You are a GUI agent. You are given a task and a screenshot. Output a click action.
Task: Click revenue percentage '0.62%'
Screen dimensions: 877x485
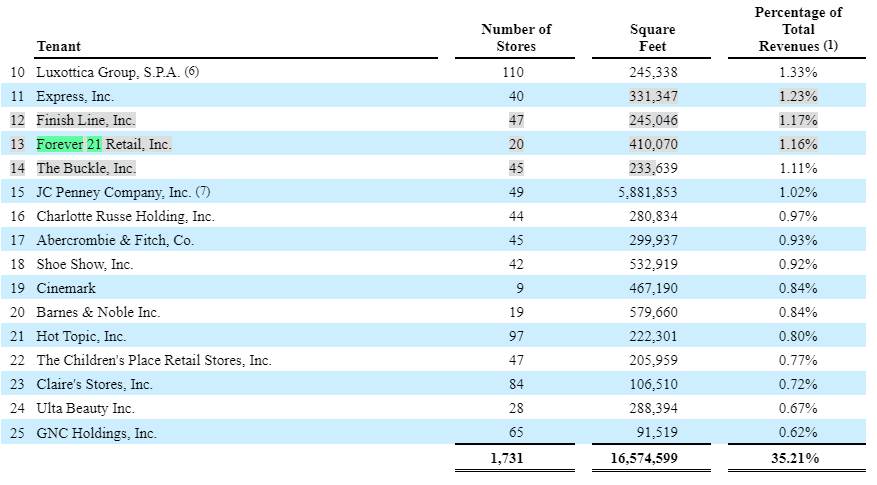click(798, 433)
